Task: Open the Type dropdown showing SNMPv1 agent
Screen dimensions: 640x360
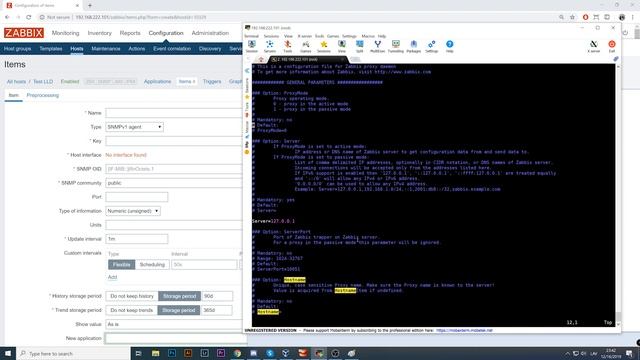Action: (x=134, y=127)
